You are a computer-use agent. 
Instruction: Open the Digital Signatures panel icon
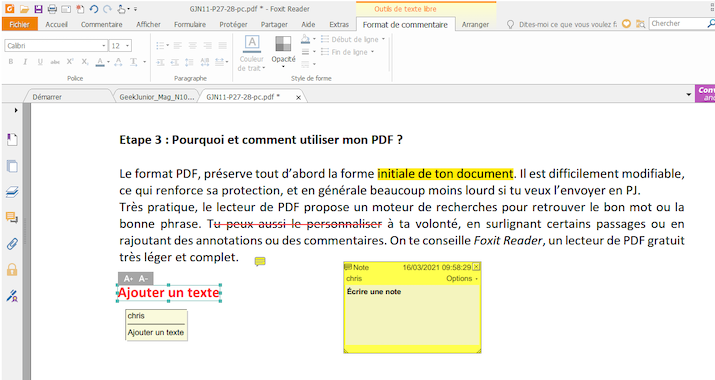[x=12, y=296]
